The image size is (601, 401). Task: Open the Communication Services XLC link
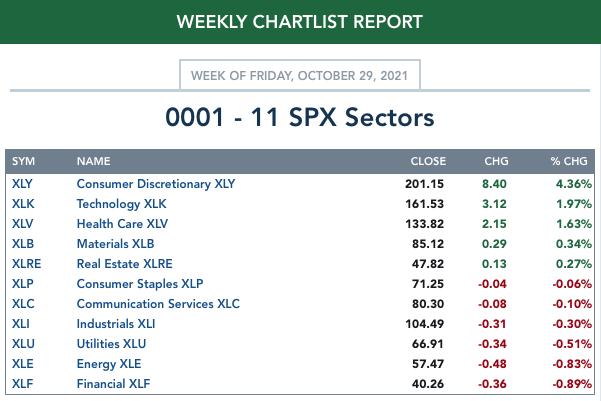(158, 304)
